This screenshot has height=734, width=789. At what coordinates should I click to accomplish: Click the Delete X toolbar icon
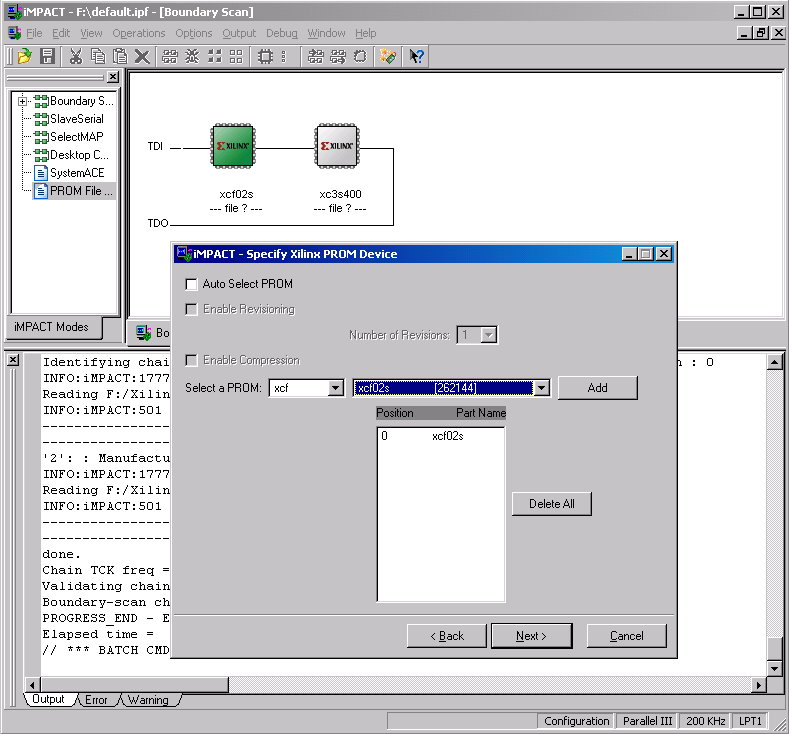click(x=142, y=56)
